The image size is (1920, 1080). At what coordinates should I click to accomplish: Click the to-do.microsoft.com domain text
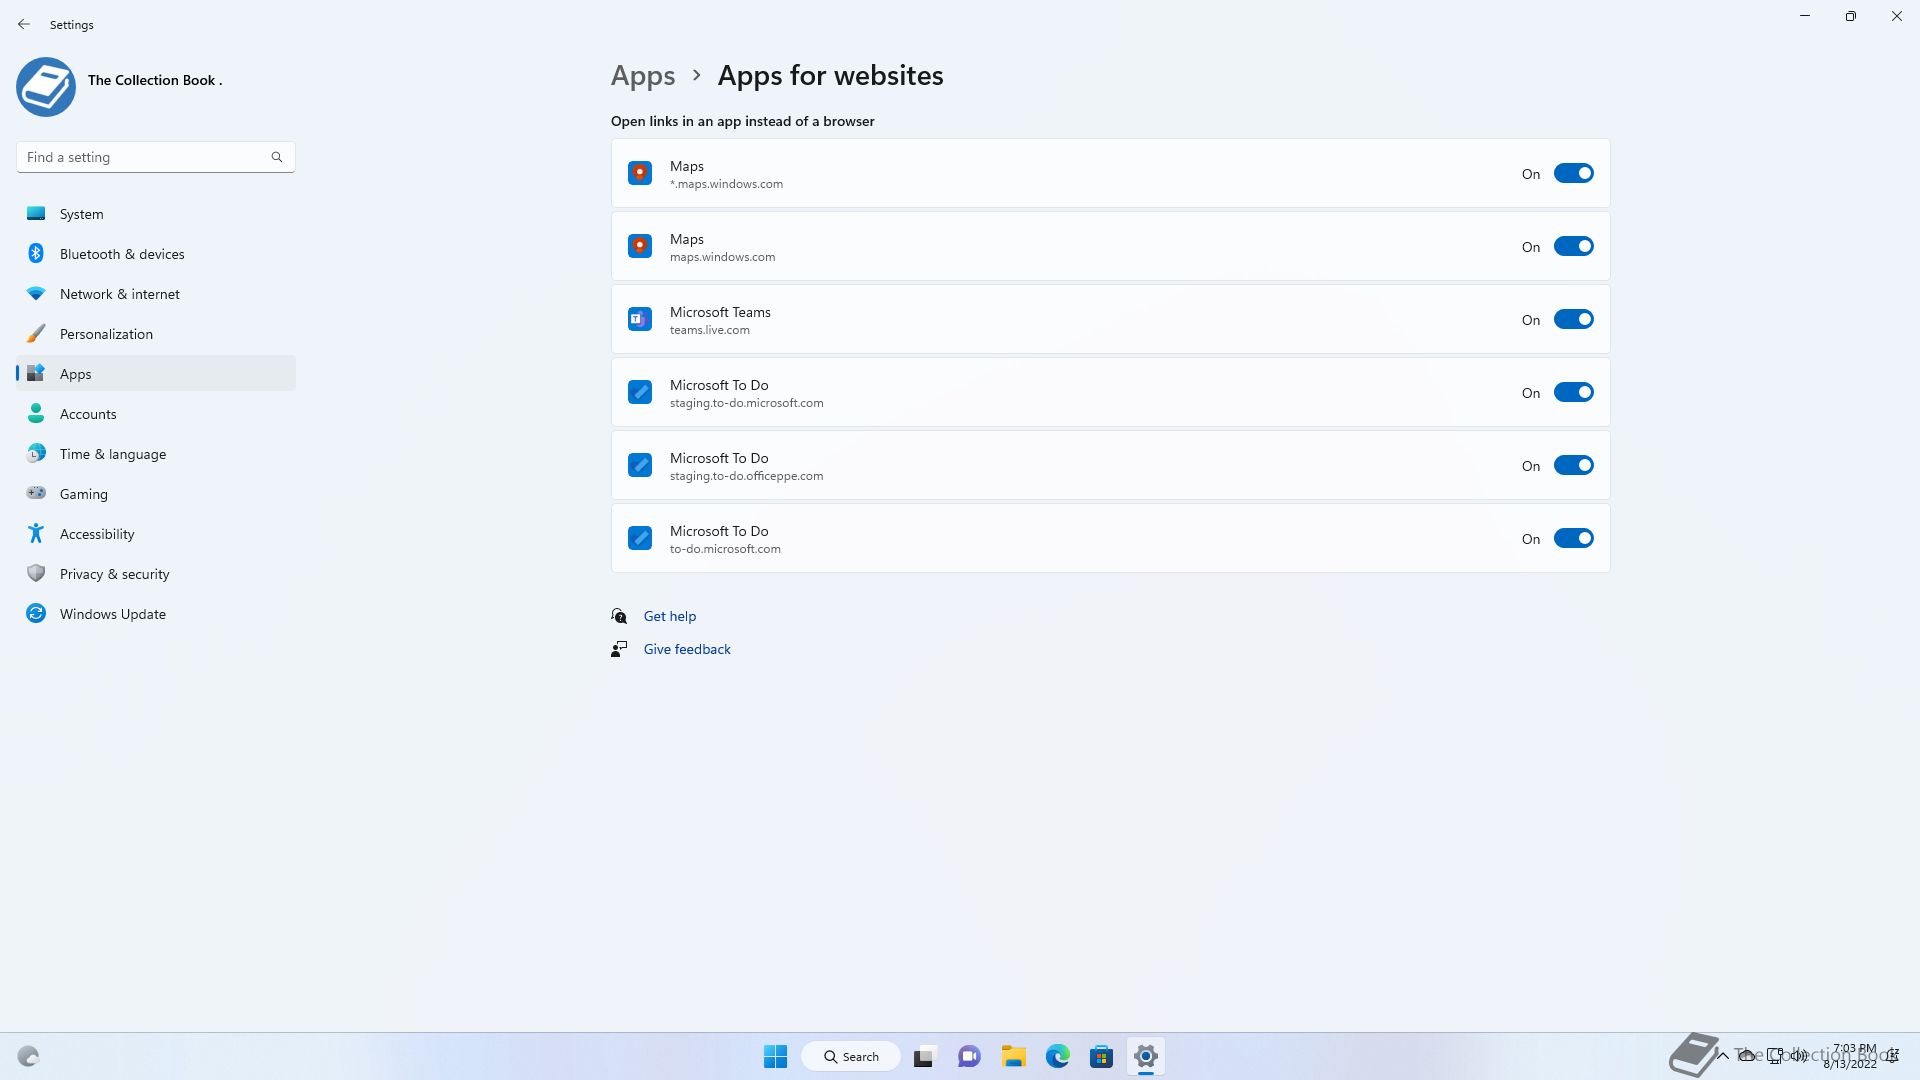coord(725,549)
